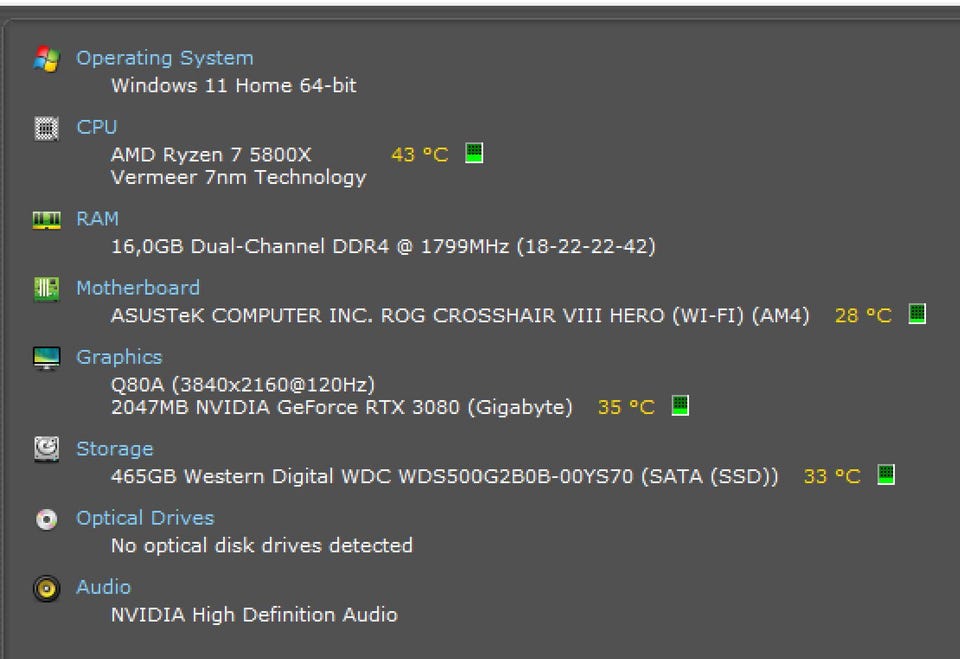Click the Operating System Windows flag icon
The height and width of the screenshot is (659, 960).
(x=46, y=59)
